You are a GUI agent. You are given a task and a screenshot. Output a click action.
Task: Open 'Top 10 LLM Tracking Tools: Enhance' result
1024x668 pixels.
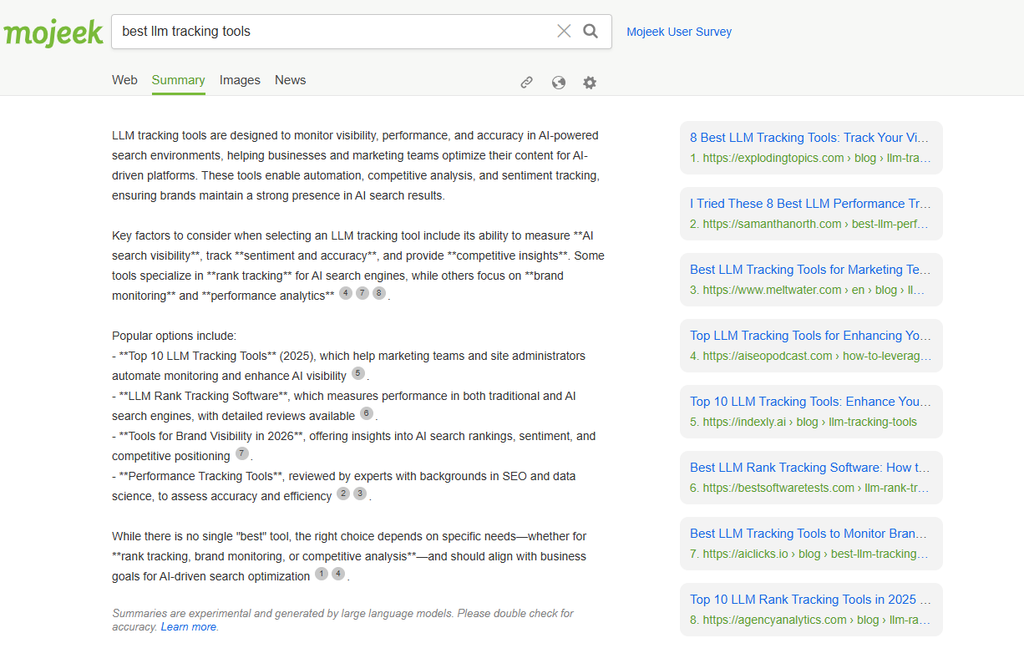point(810,402)
